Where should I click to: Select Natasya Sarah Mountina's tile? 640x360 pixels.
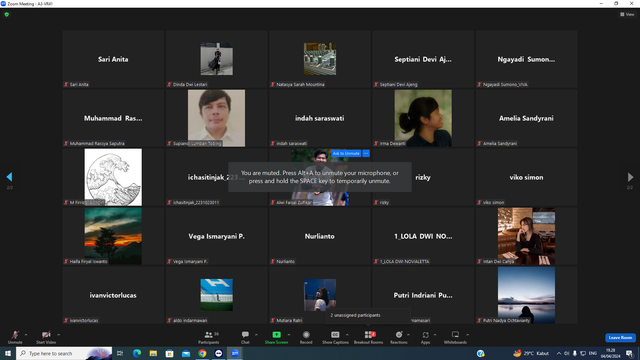(x=320, y=59)
